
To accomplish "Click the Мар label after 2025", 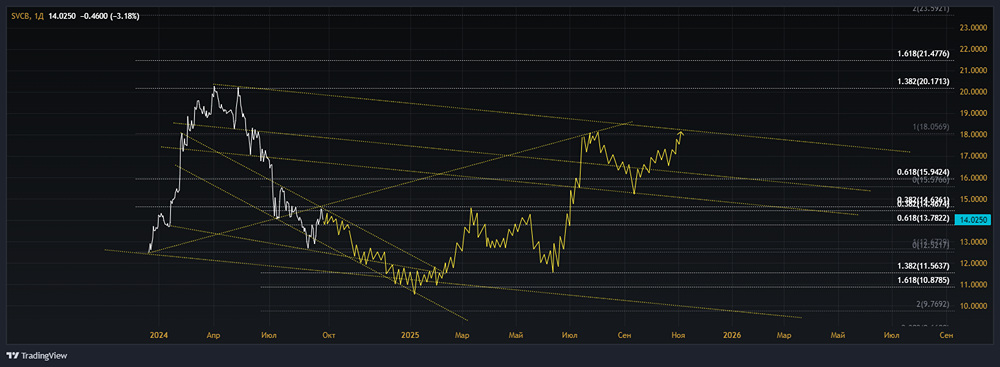I will pos(462,334).
